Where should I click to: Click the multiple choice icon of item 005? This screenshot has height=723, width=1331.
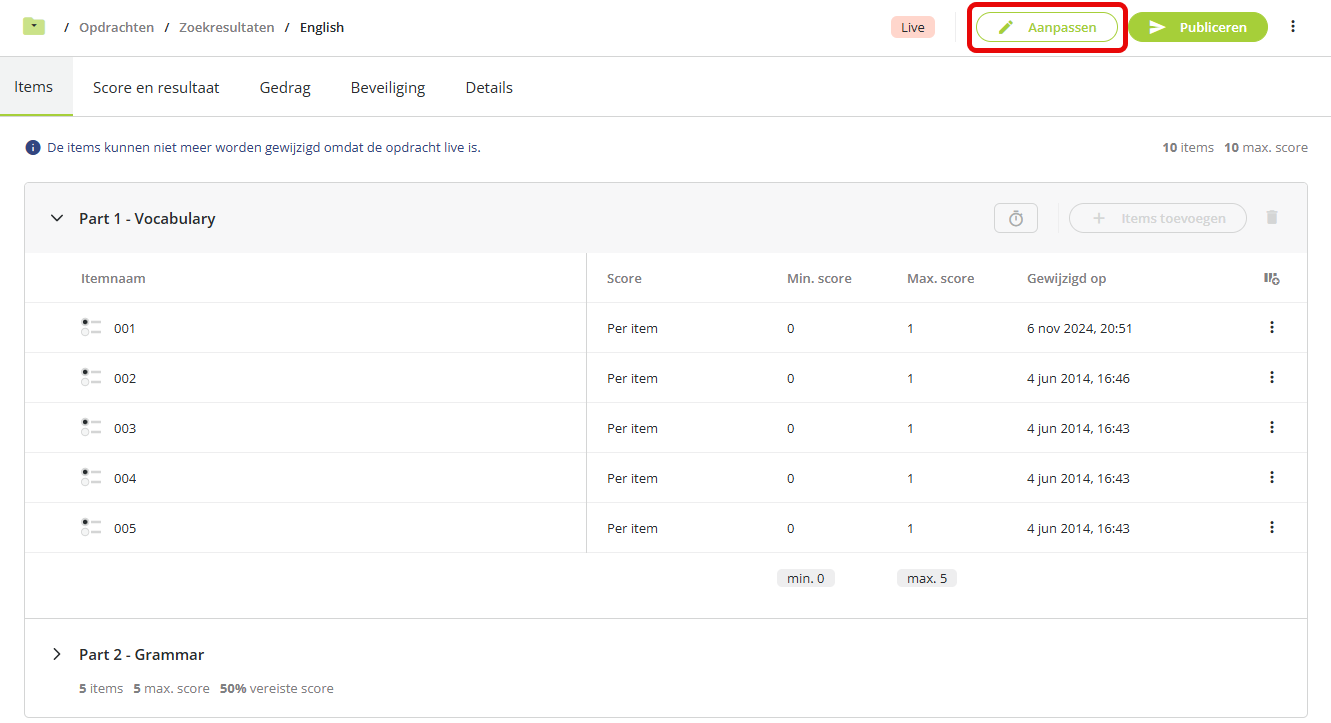(x=91, y=527)
